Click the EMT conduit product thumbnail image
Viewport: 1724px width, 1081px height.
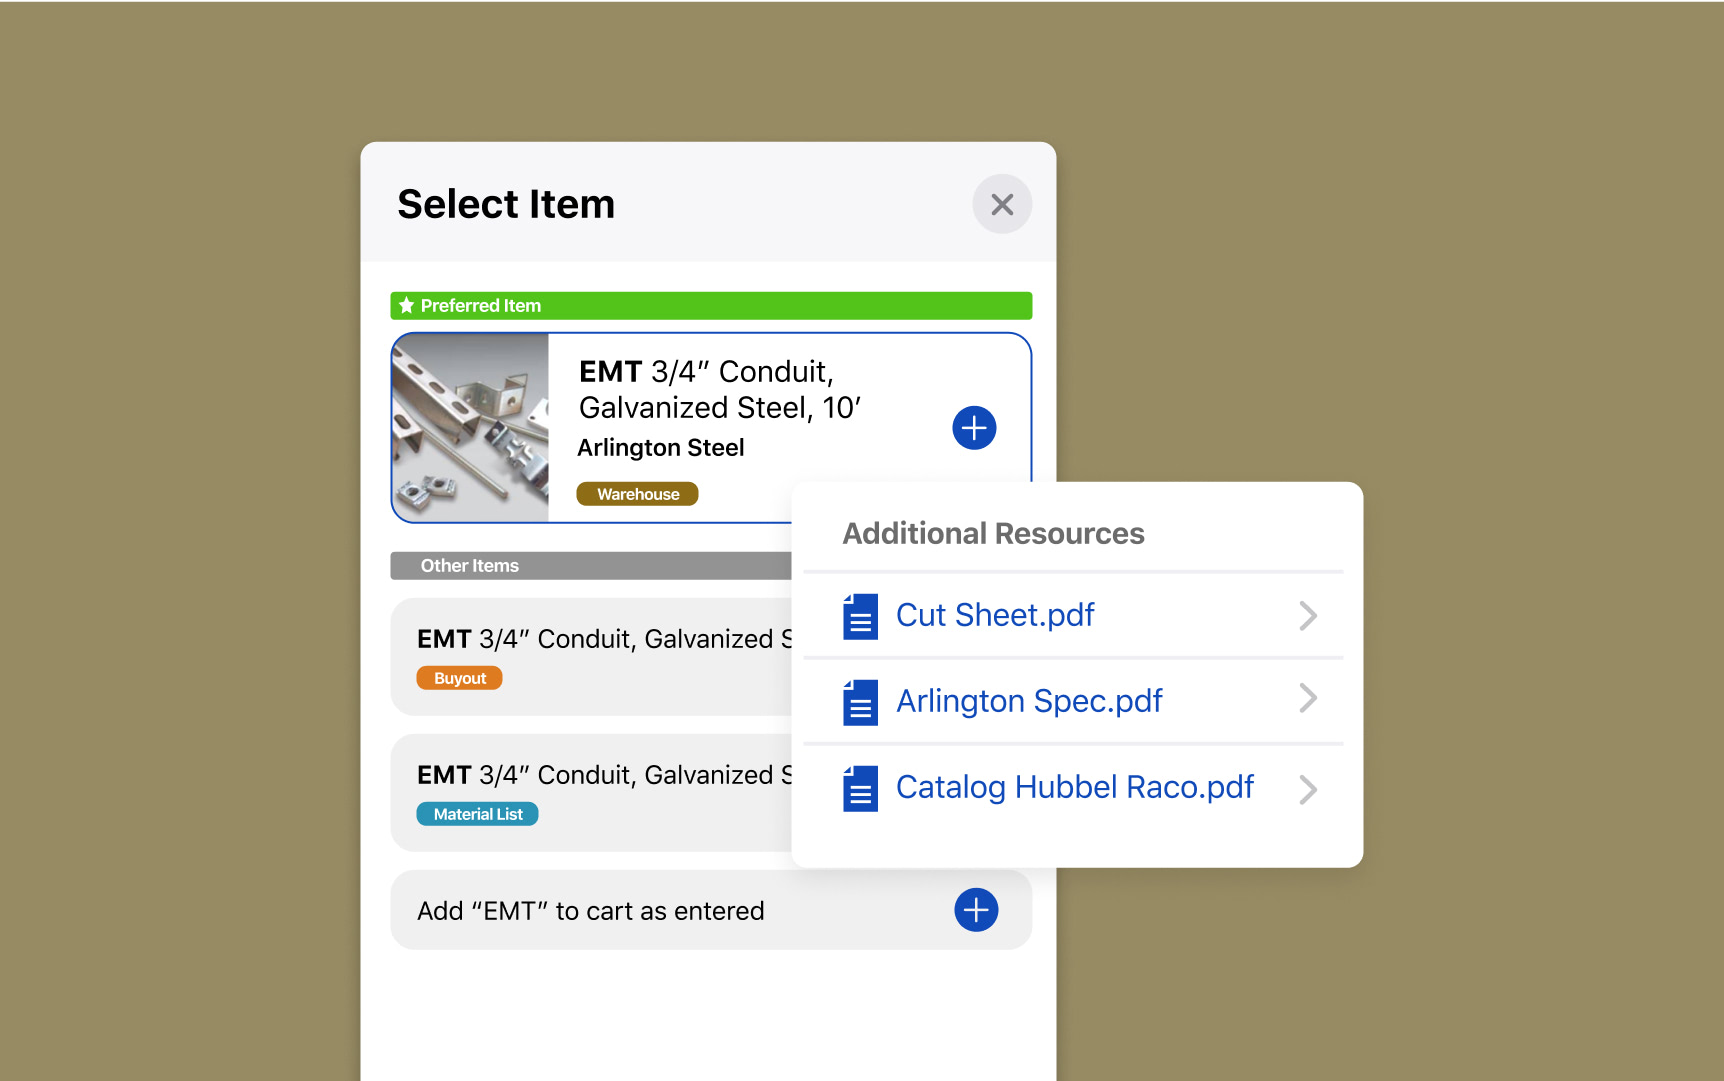470,427
